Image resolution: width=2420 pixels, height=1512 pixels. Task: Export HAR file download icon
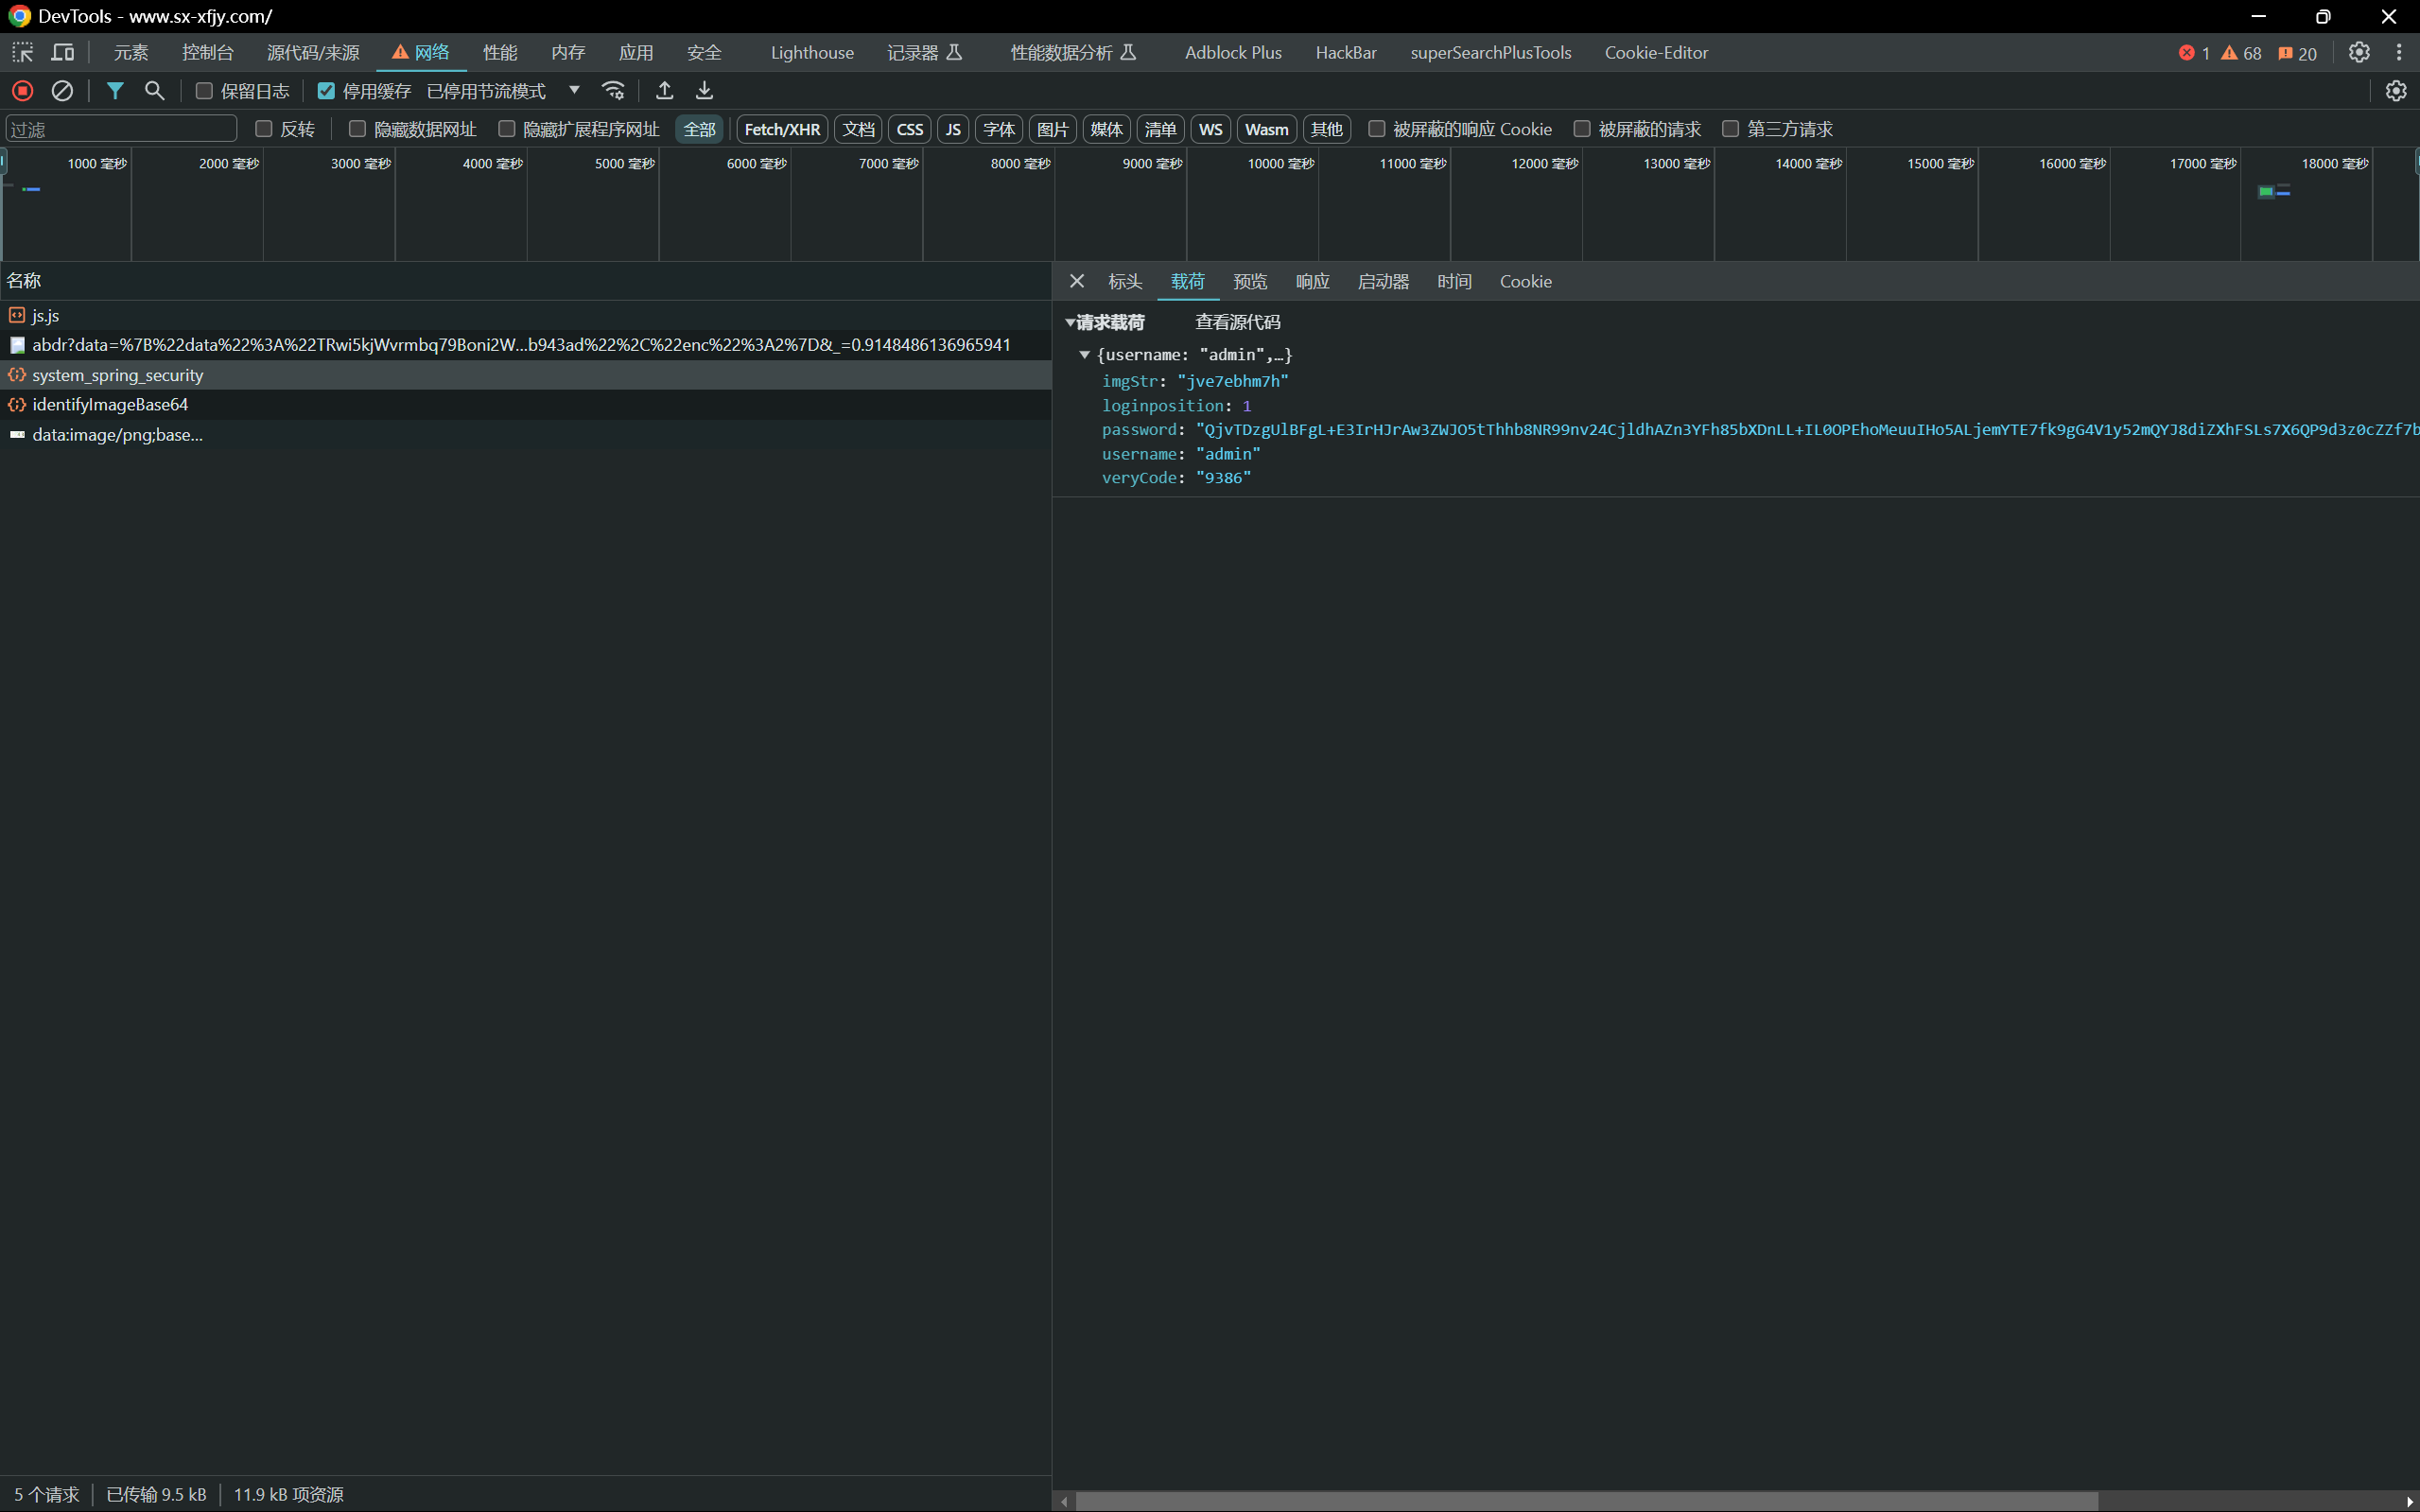(704, 91)
